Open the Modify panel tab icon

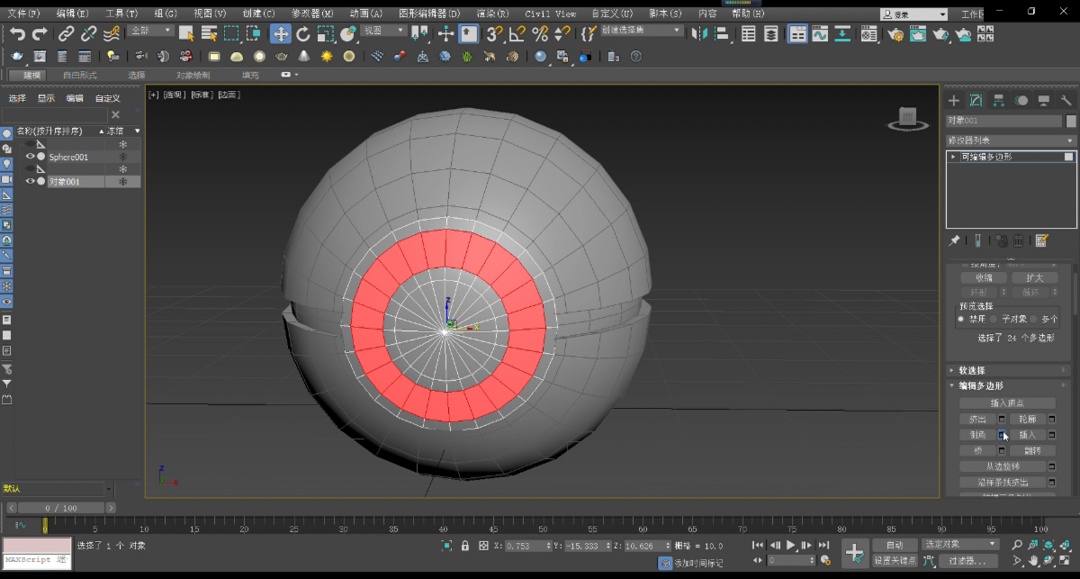point(975,101)
